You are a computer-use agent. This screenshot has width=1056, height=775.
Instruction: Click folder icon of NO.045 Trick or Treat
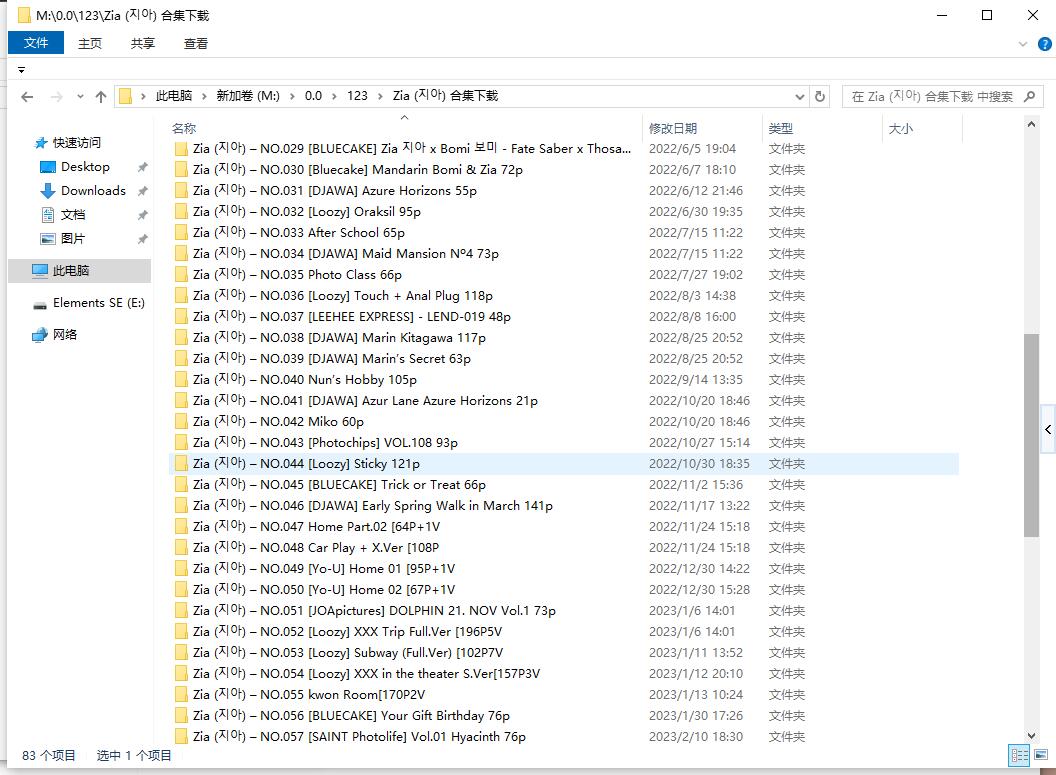(x=180, y=485)
